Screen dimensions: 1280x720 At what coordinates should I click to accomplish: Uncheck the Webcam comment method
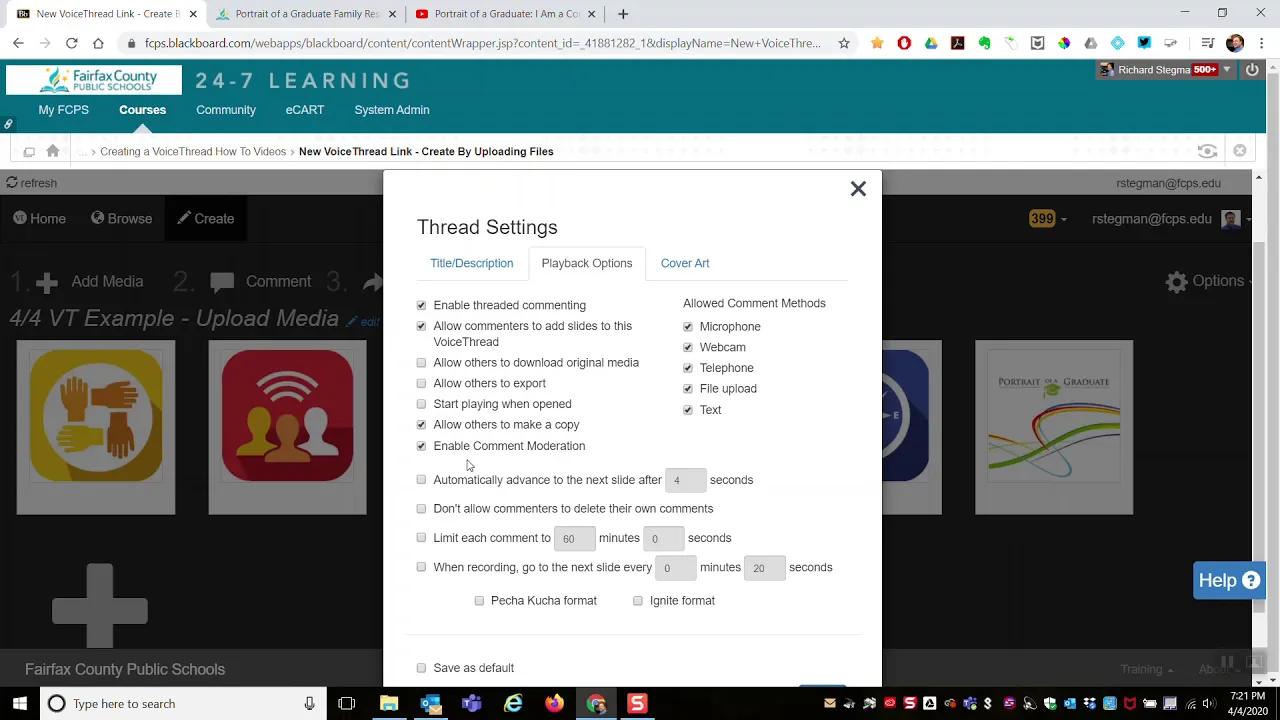pyautogui.click(x=688, y=347)
